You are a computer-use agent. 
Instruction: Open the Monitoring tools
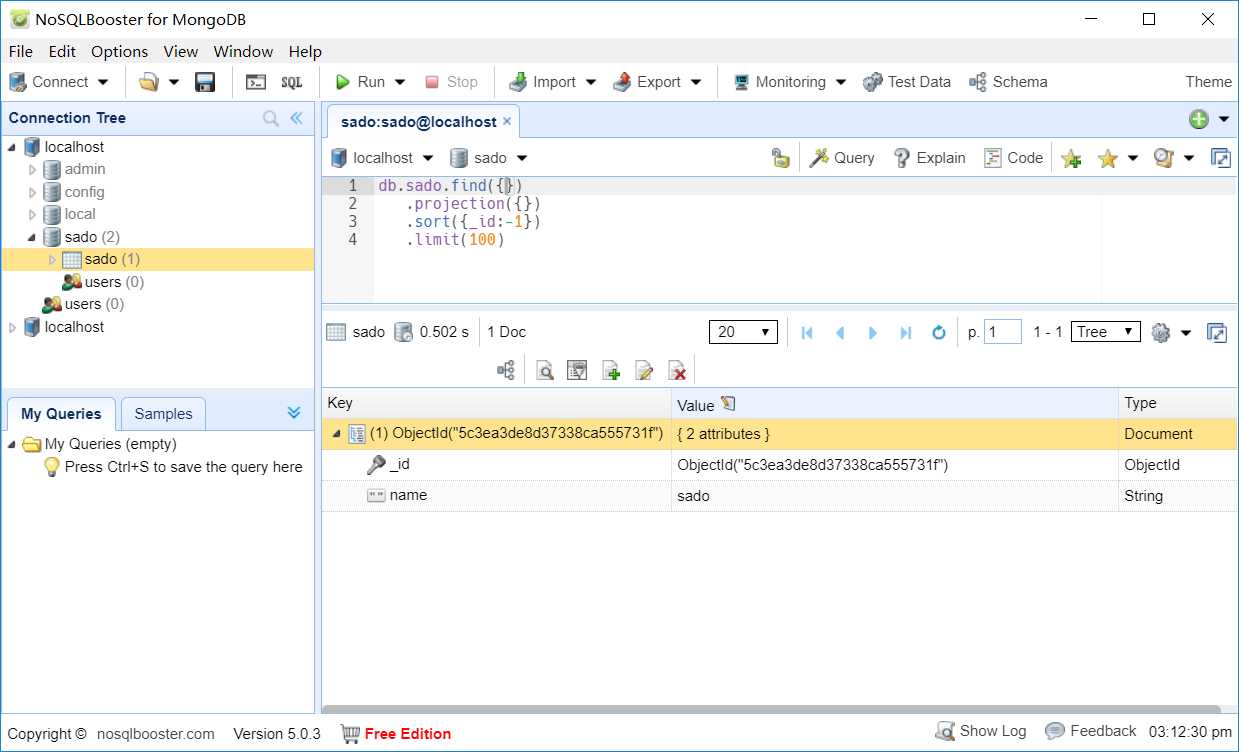coord(780,82)
